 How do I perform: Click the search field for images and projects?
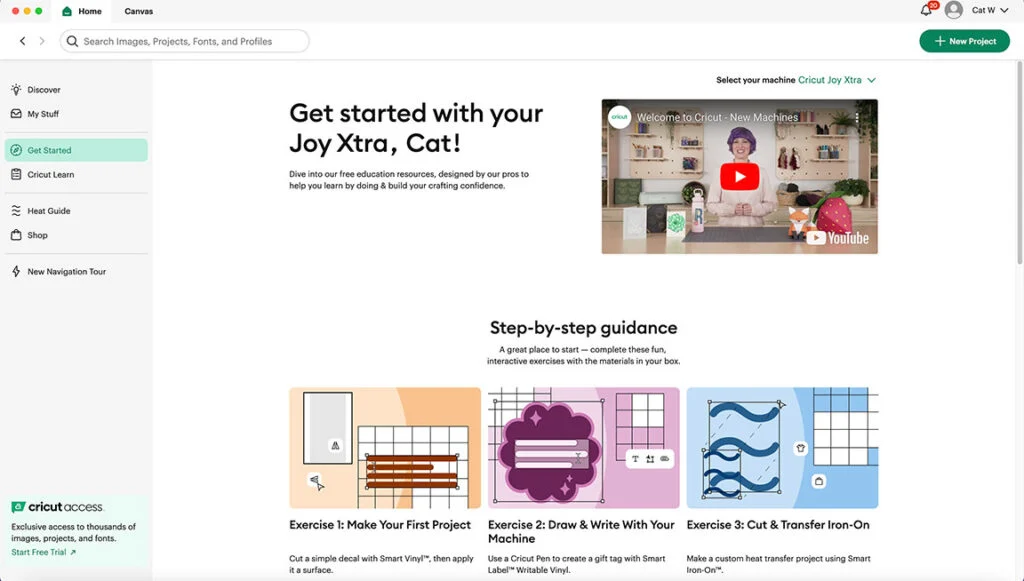(x=184, y=41)
